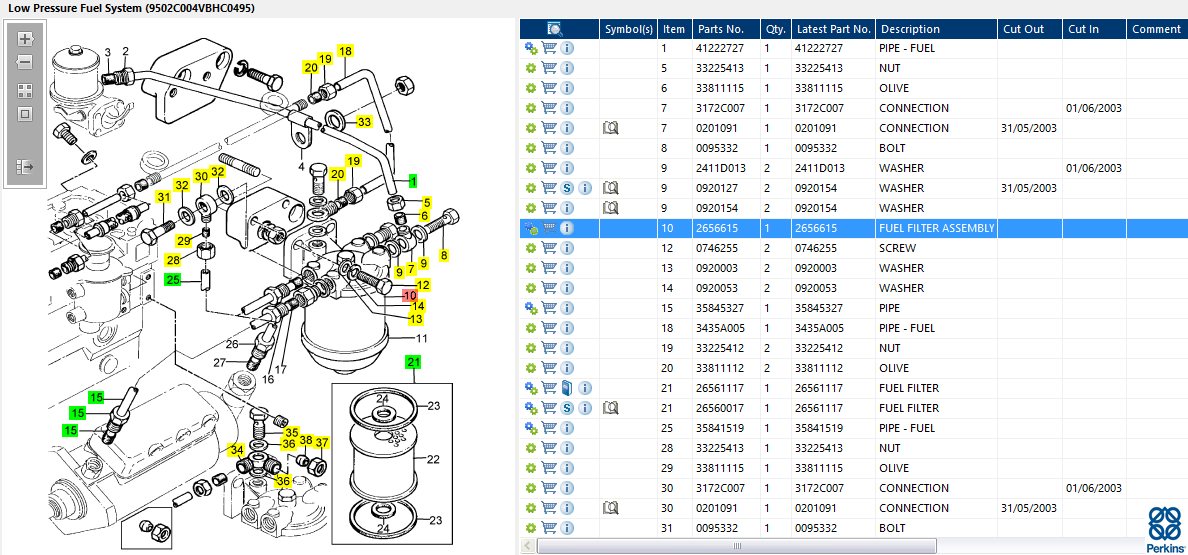Open info for BOLT item 31

tap(567, 528)
